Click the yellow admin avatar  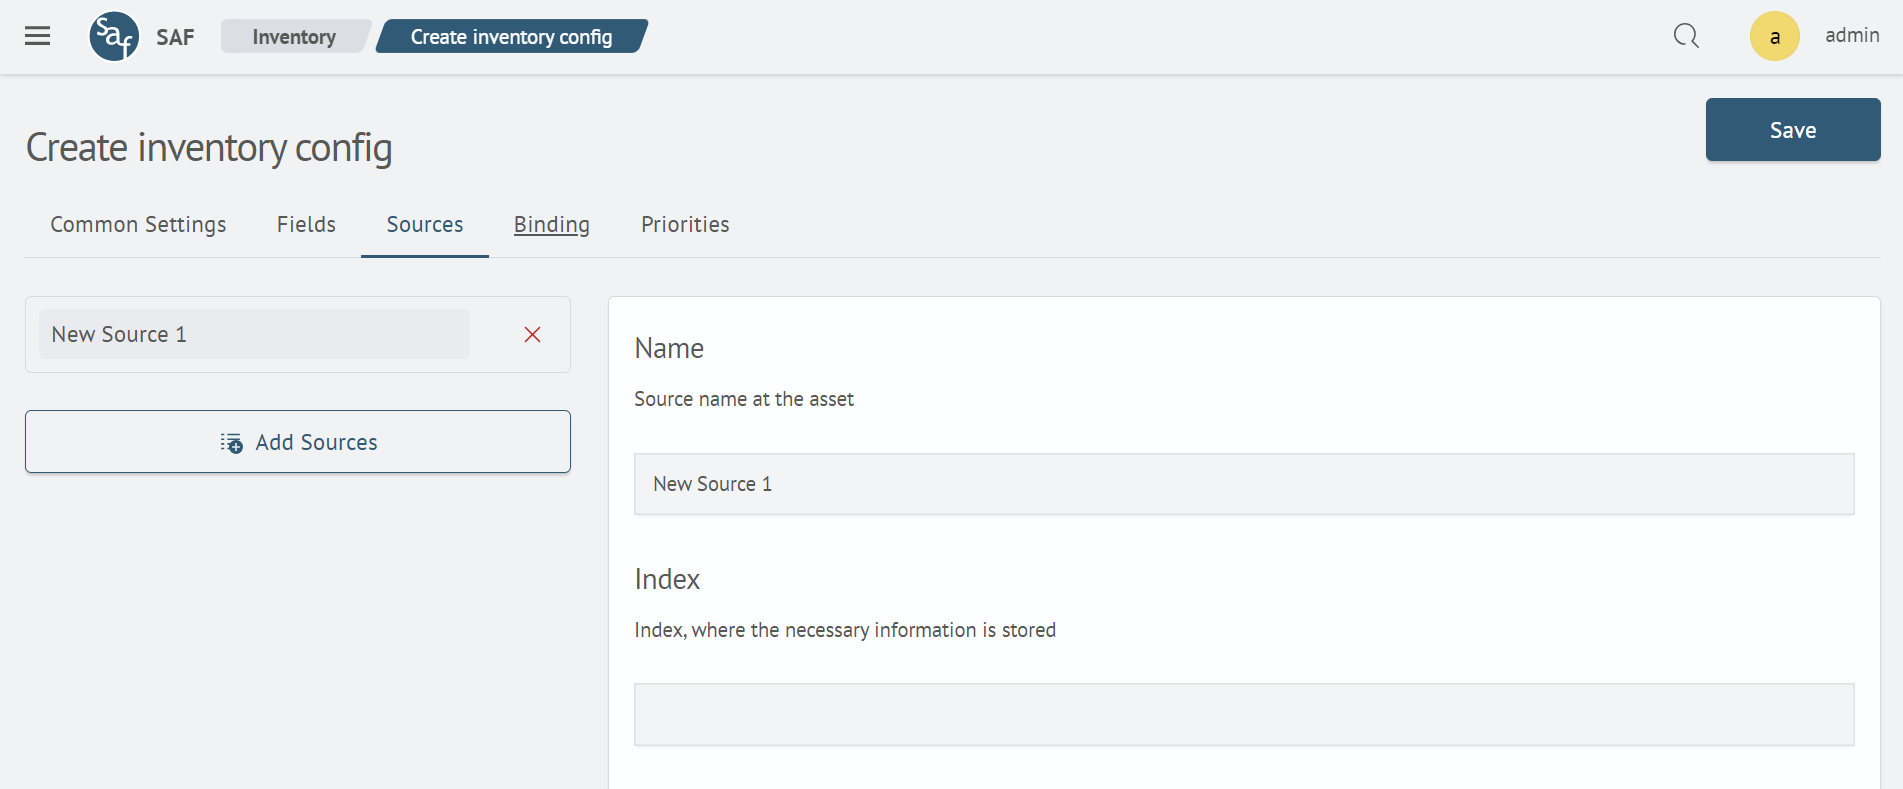coord(1774,36)
